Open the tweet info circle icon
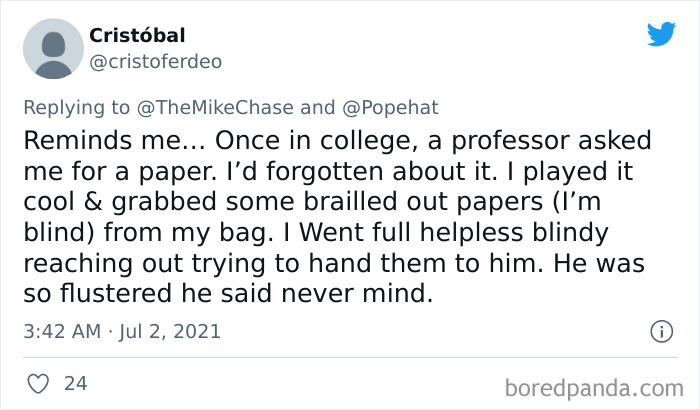The width and height of the screenshot is (700, 410). pos(660,330)
